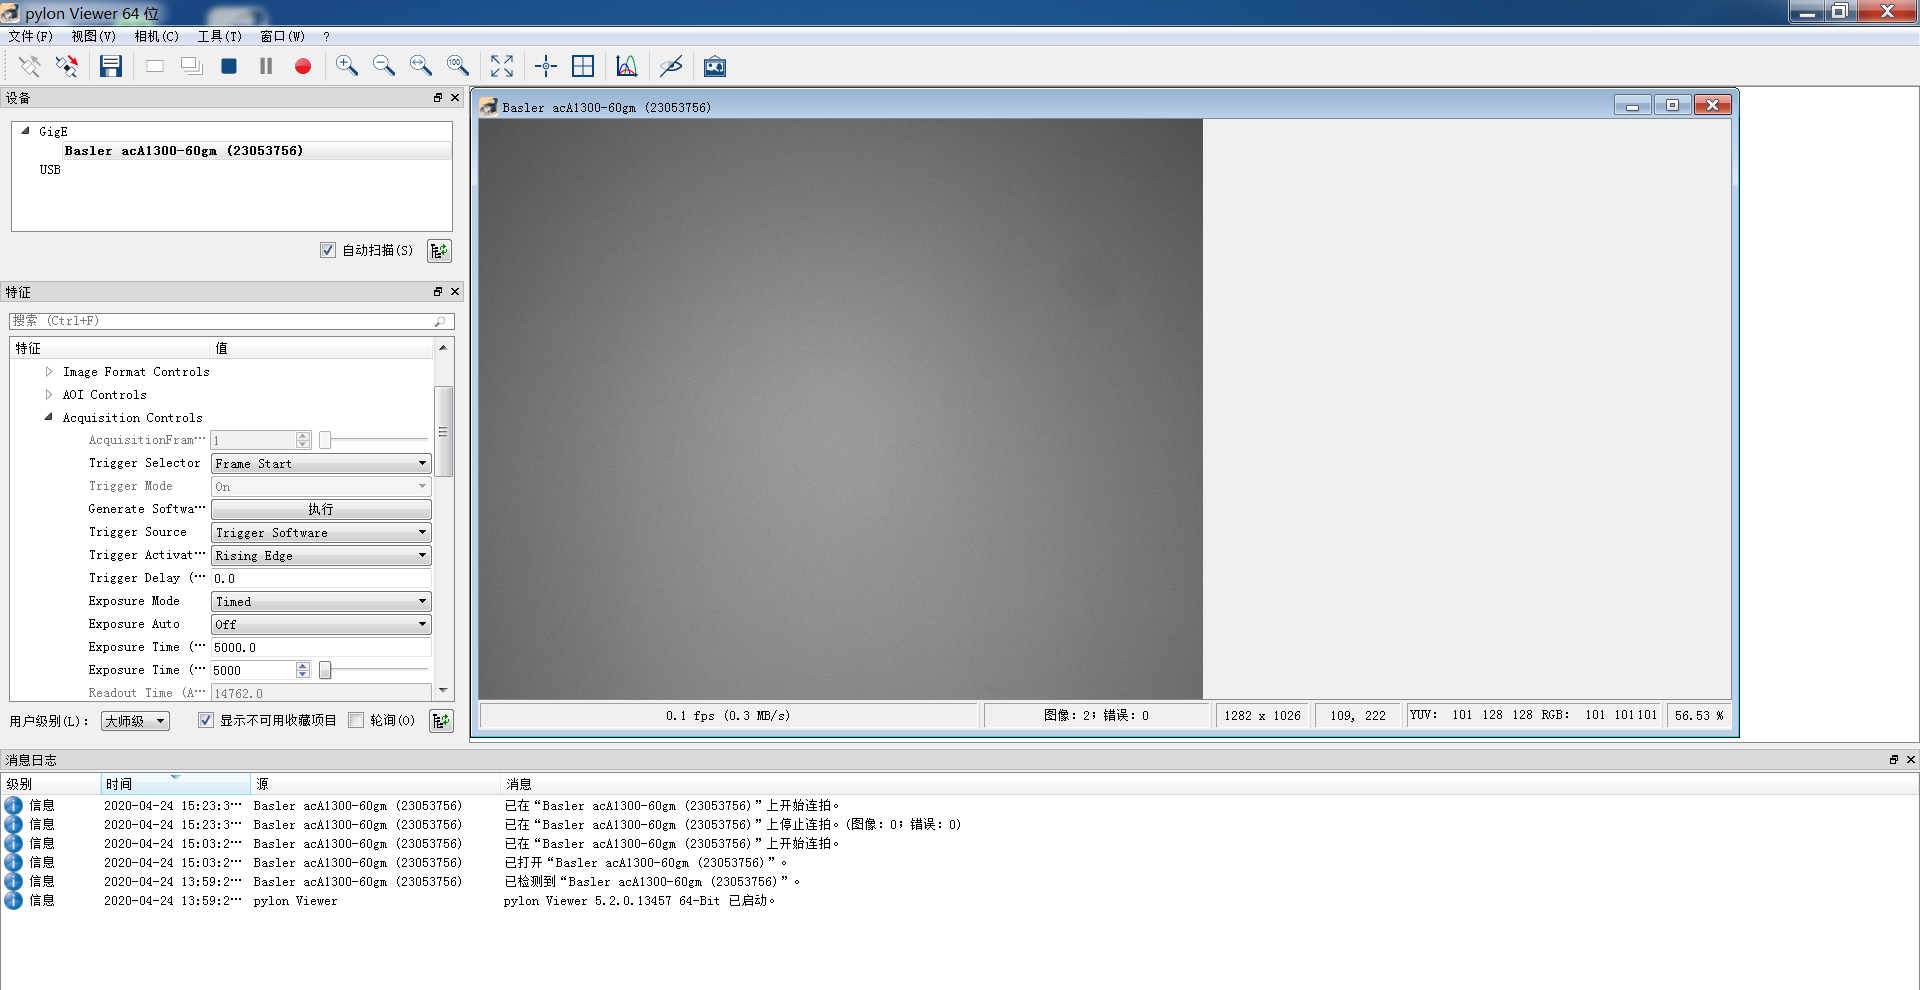Start continuous shot acquisition

191,66
